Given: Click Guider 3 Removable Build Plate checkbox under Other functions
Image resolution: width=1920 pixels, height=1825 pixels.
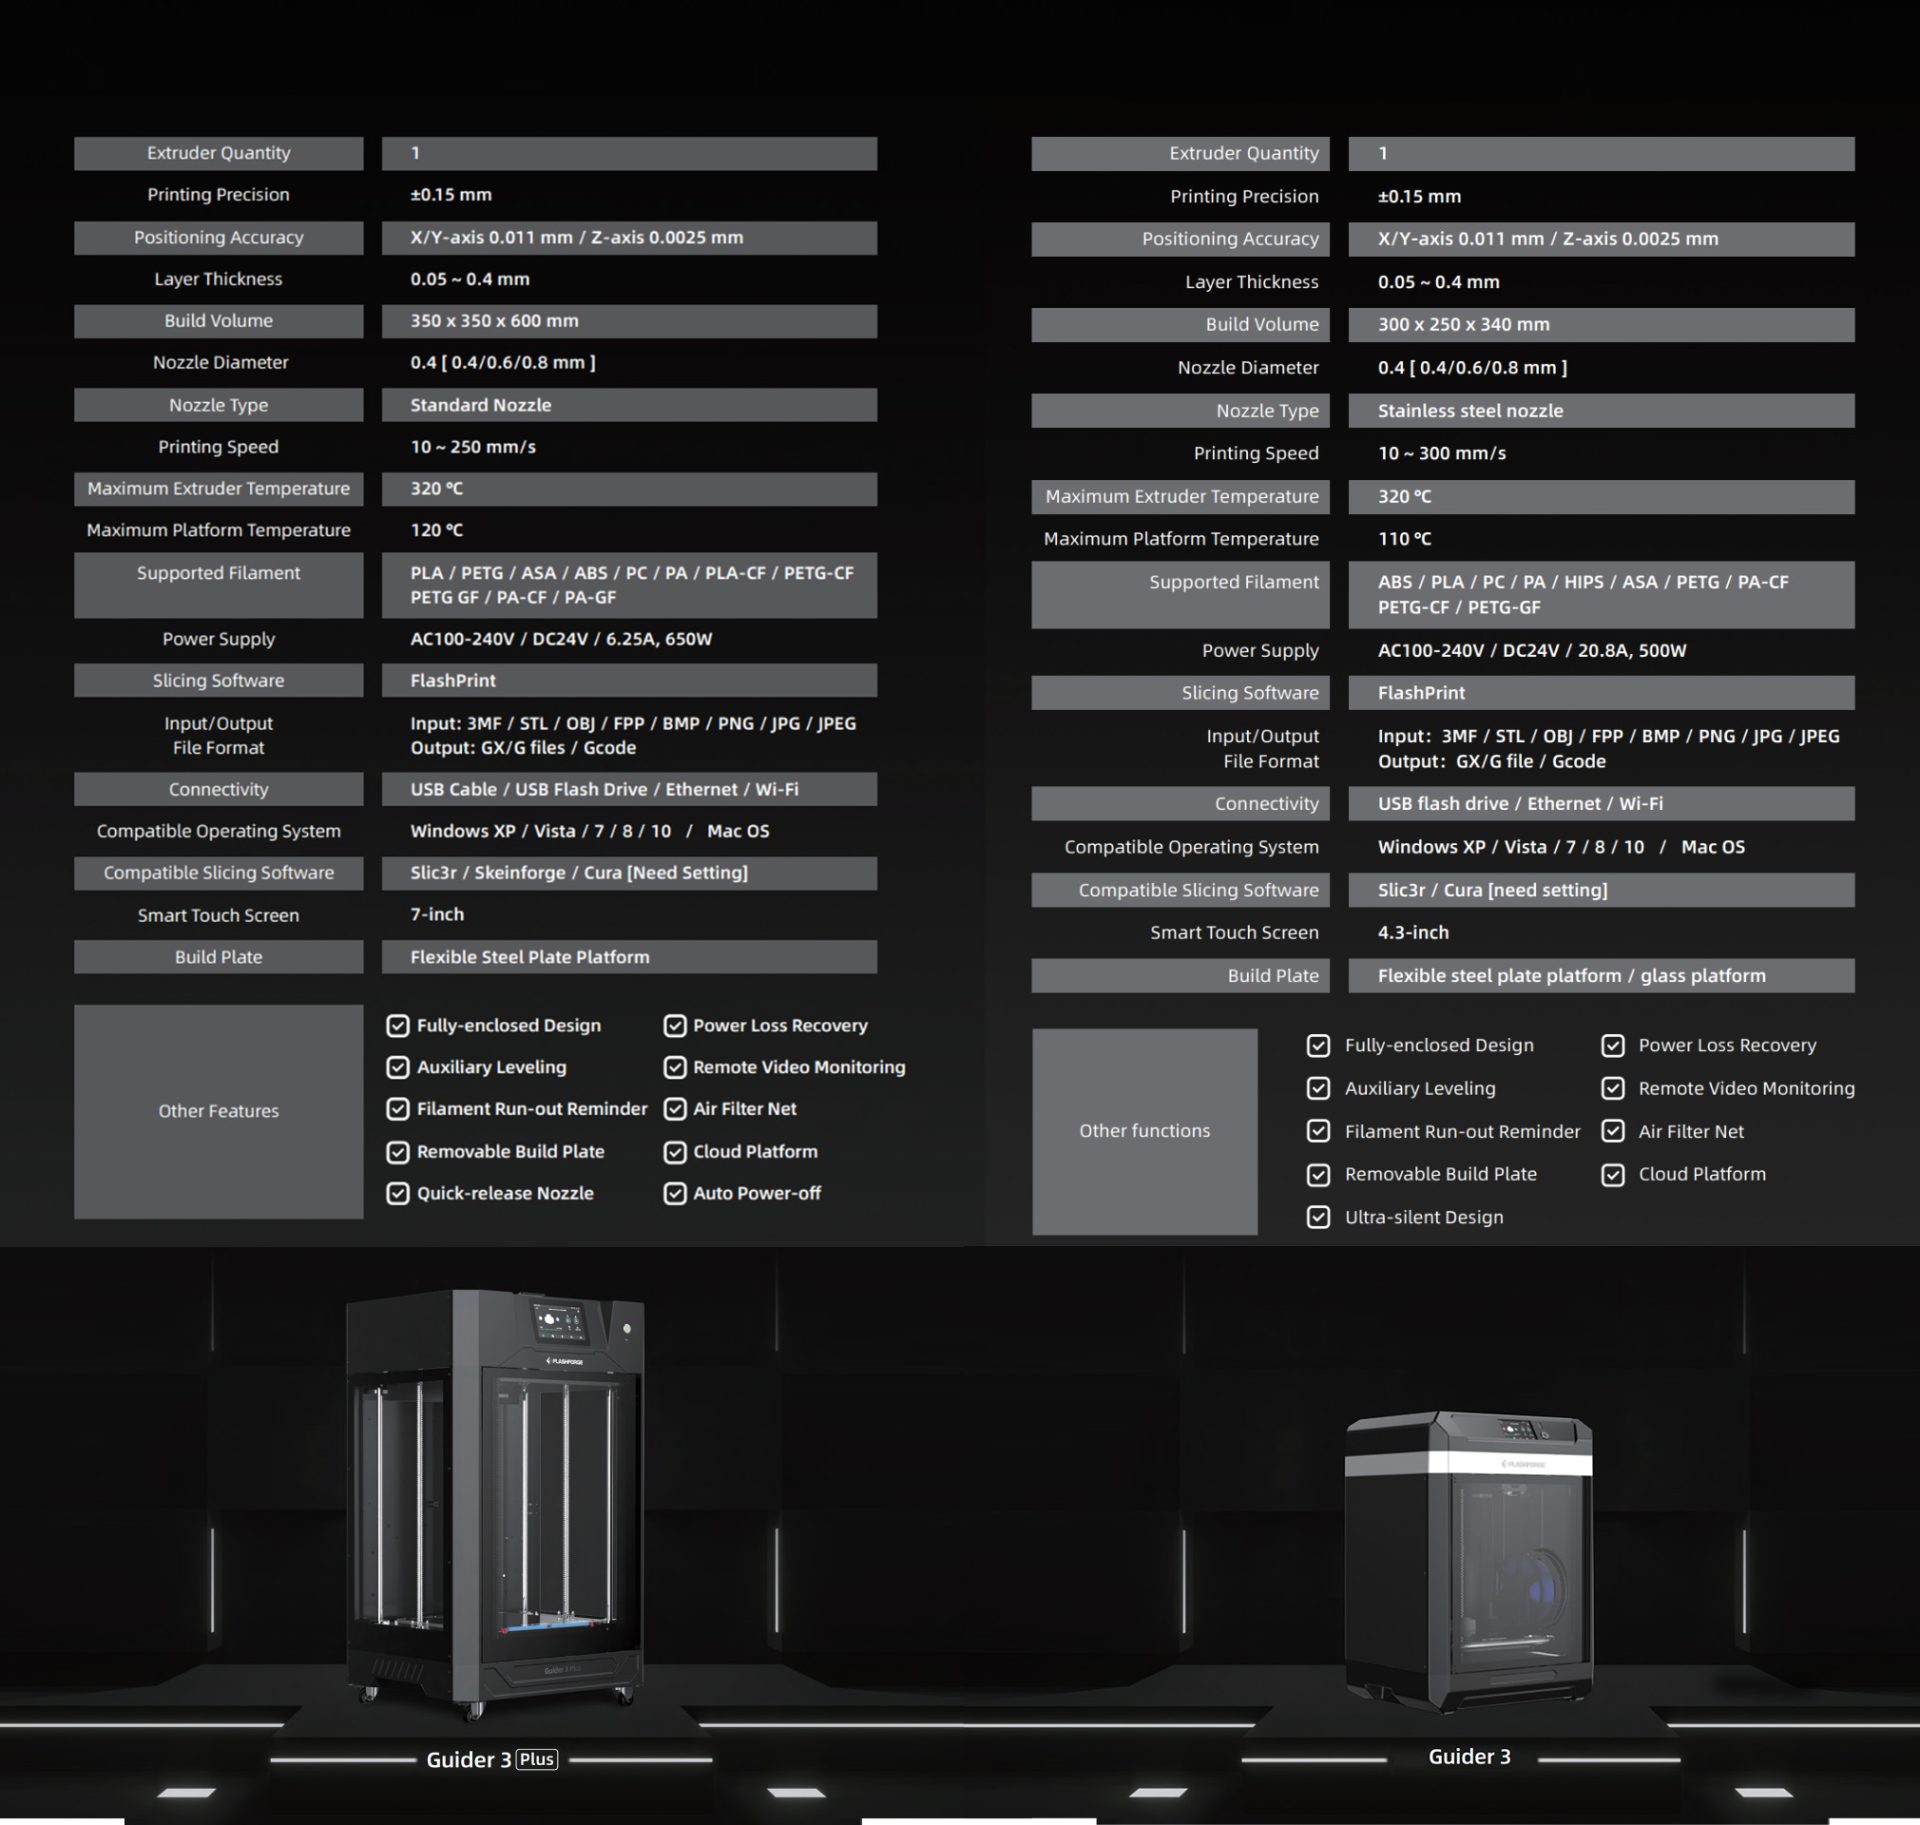Looking at the screenshot, I should coord(1319,1174).
